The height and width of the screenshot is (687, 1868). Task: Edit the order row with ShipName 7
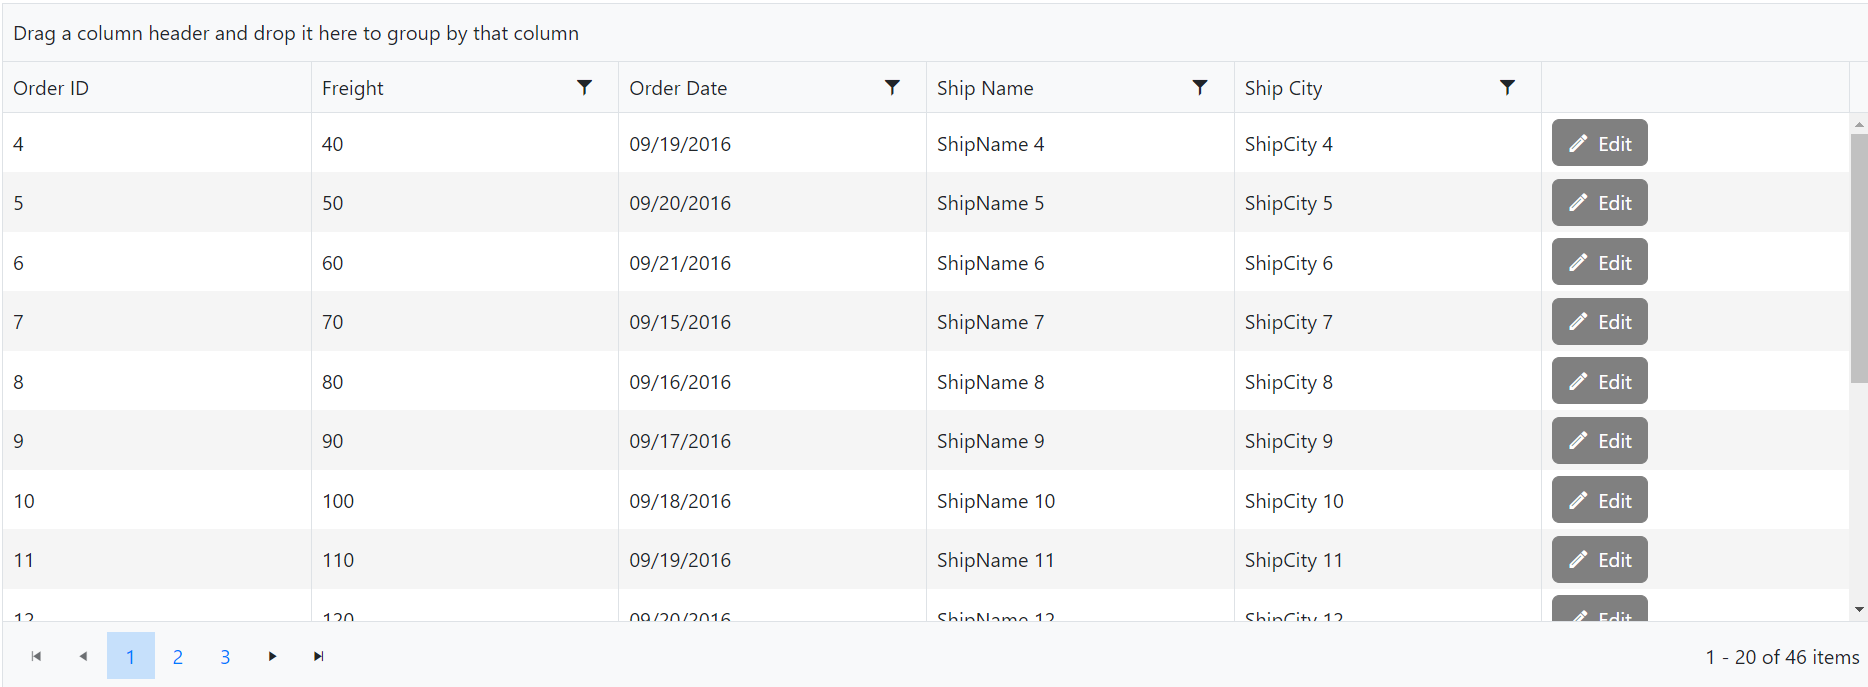(1599, 322)
